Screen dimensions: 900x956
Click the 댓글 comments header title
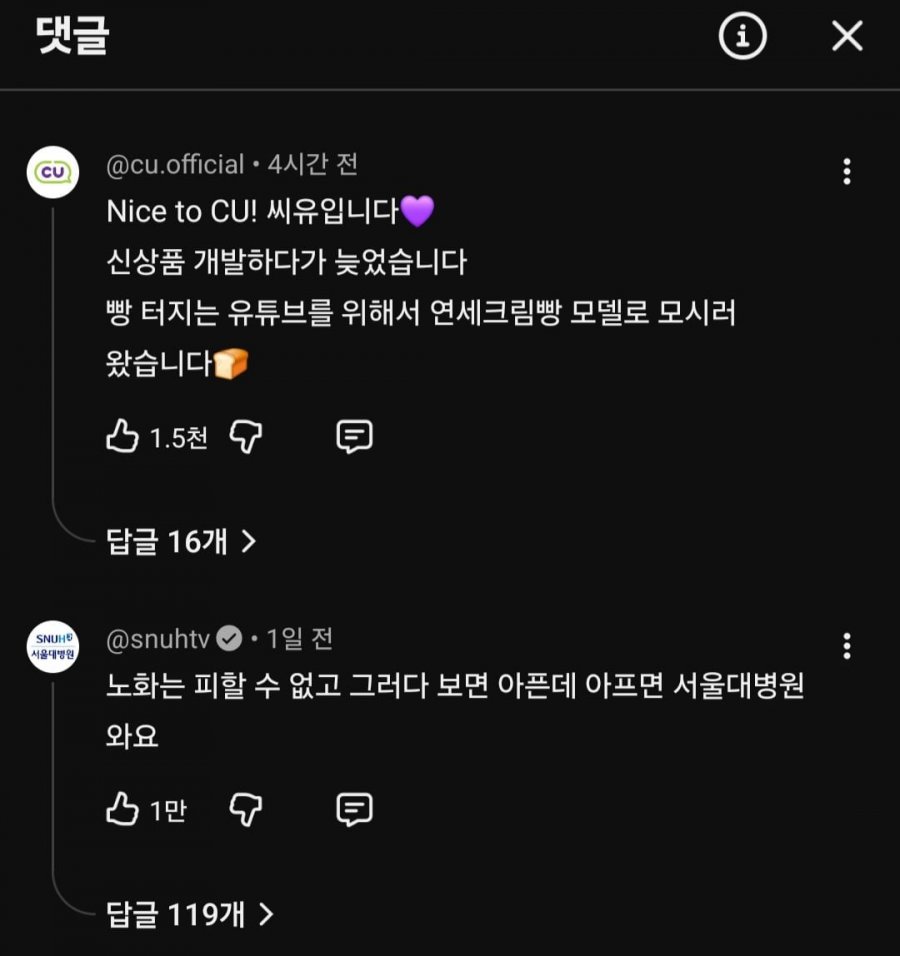coord(72,37)
